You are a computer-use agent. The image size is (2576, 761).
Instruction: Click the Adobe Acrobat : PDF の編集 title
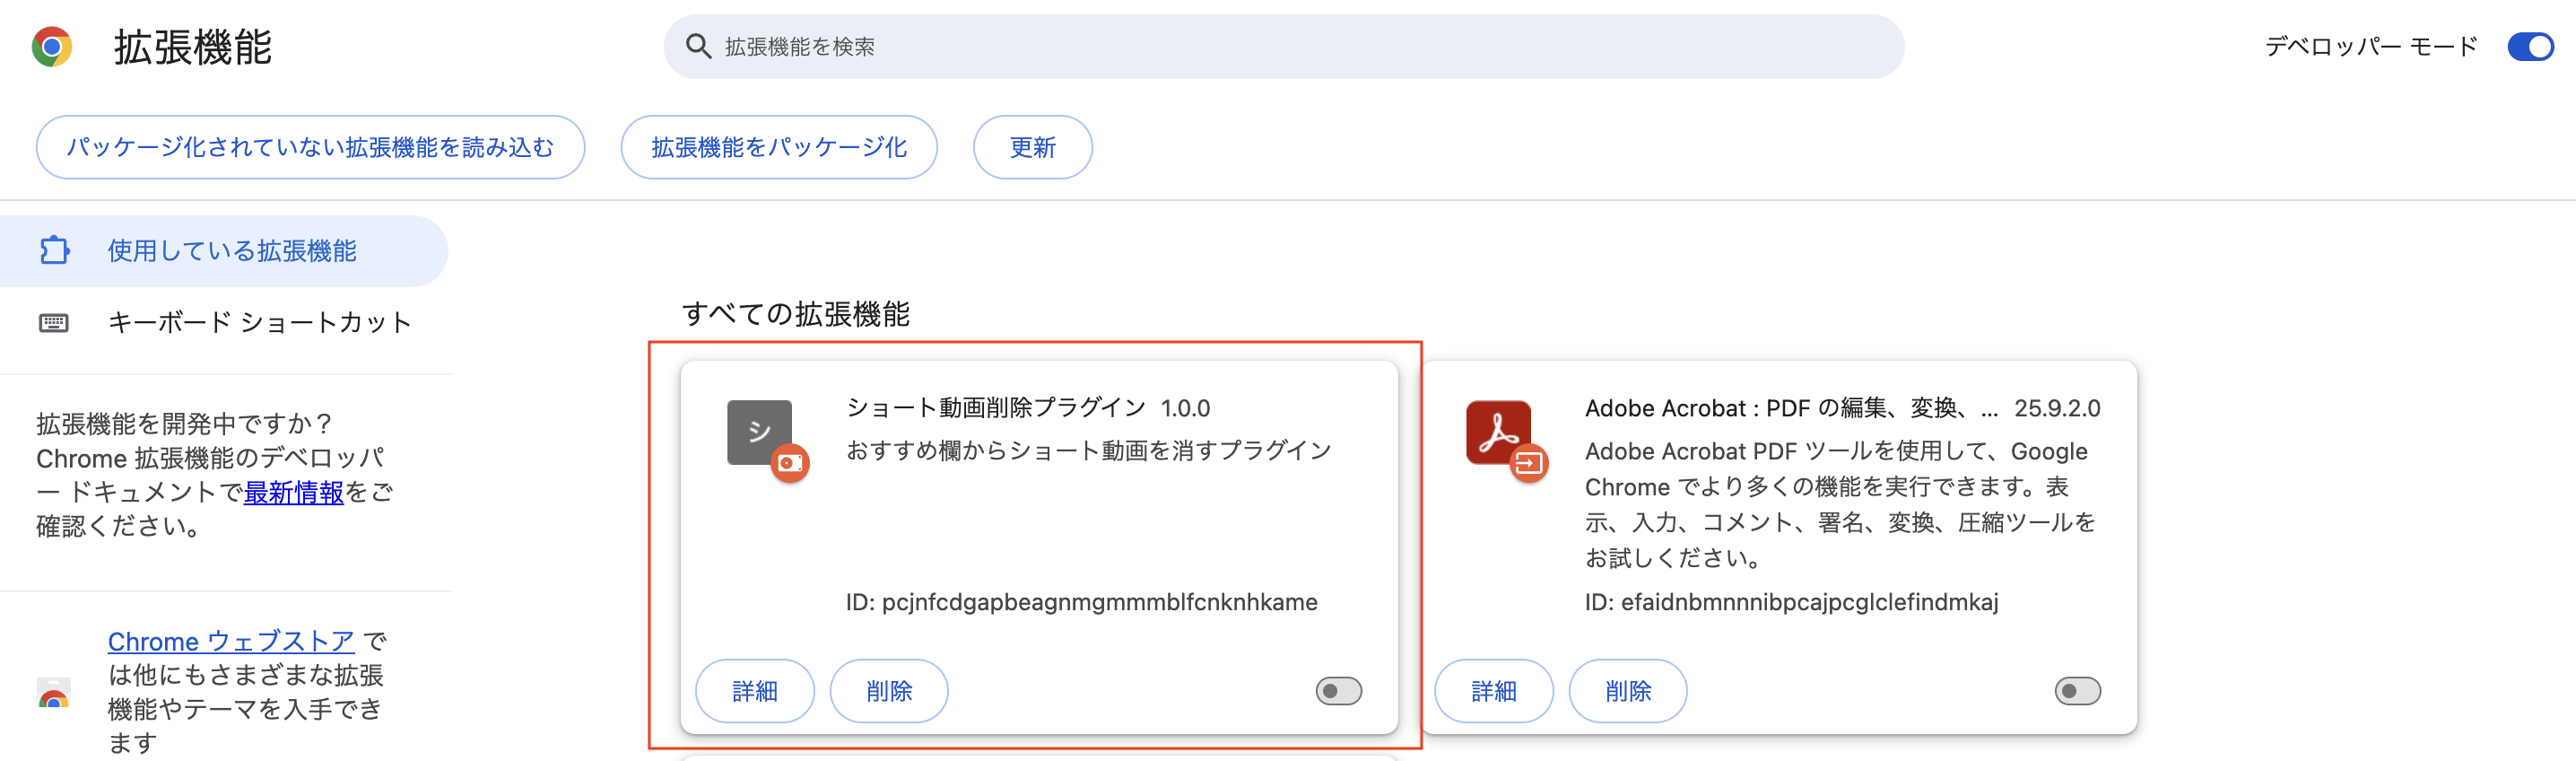[x=1792, y=408]
